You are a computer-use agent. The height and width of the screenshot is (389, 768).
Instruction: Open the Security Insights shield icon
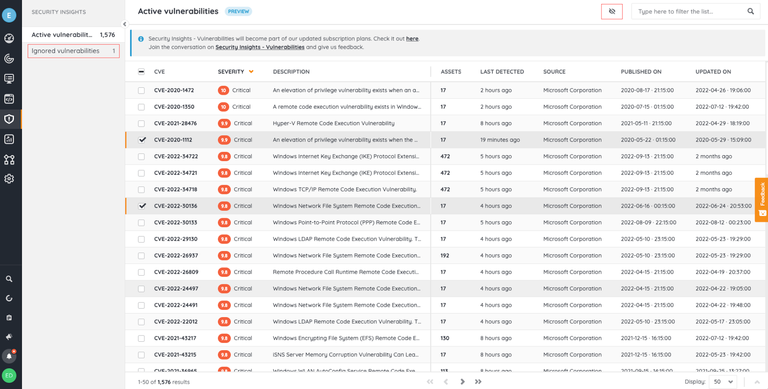coord(9,119)
